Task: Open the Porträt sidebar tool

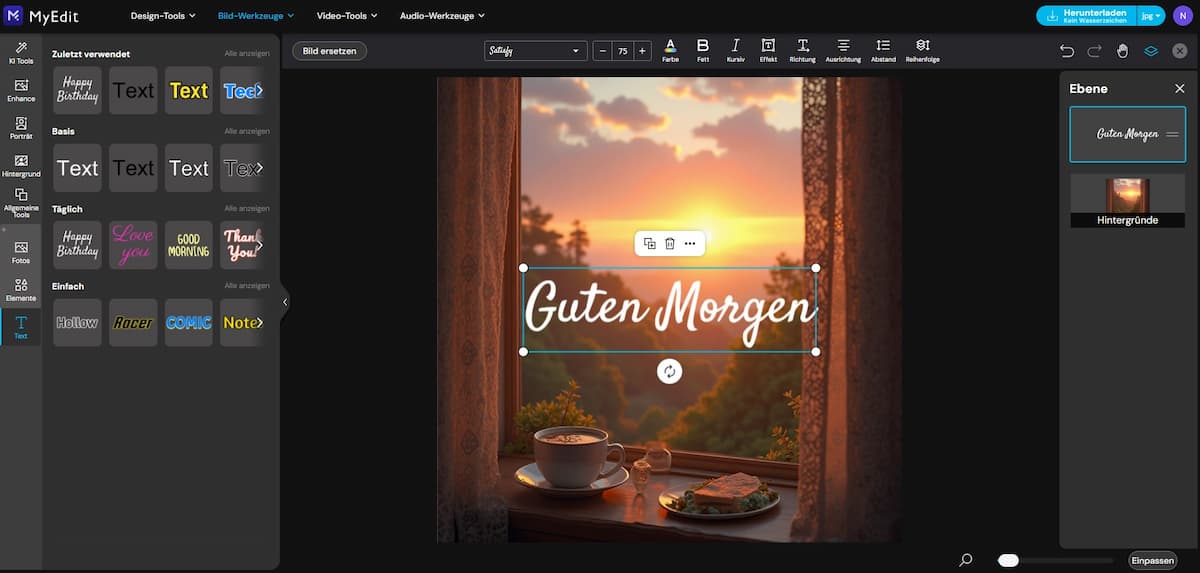Action: click(x=20, y=128)
